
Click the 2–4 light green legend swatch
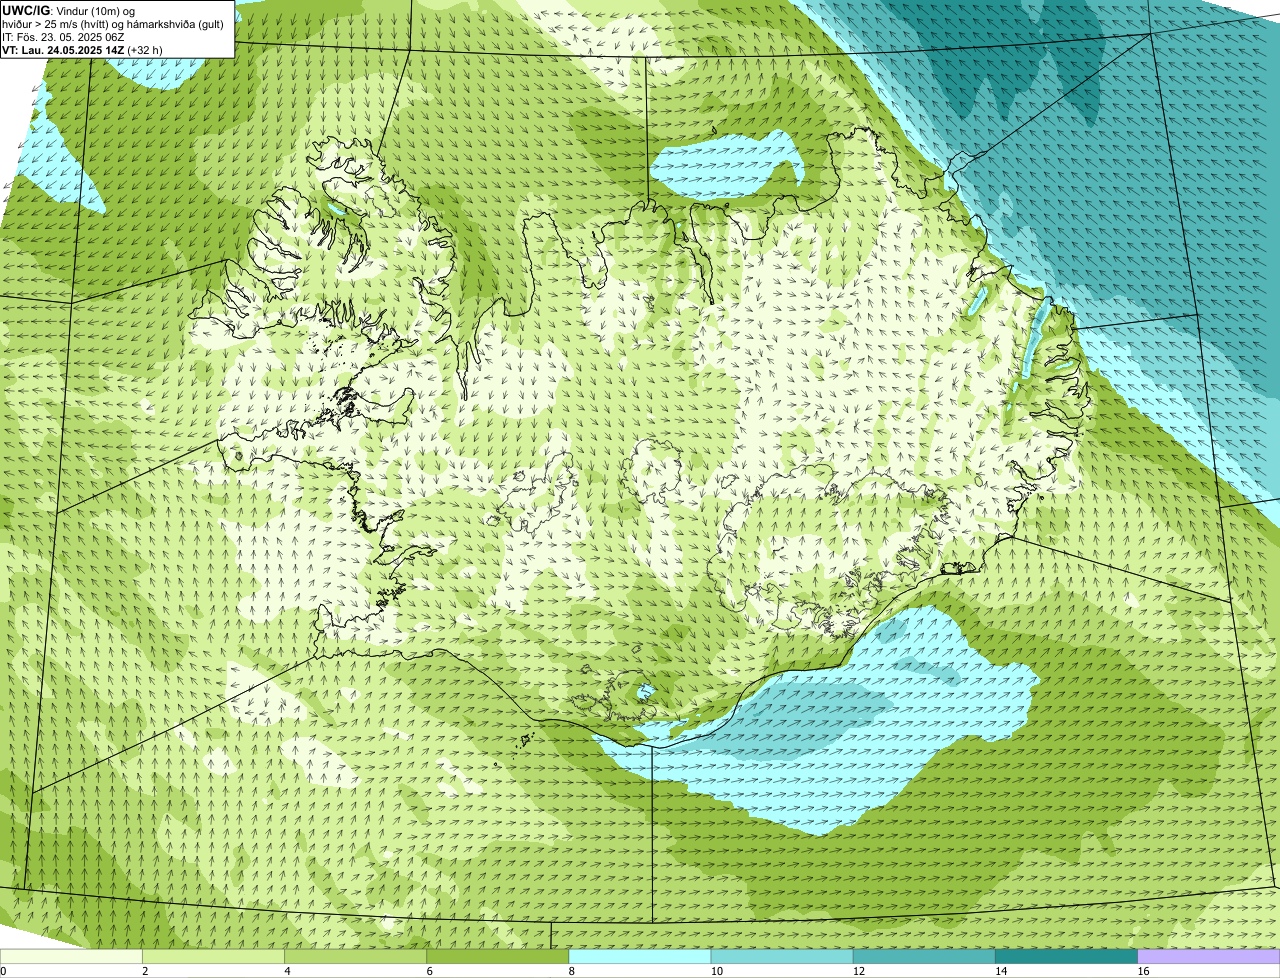pos(213,957)
